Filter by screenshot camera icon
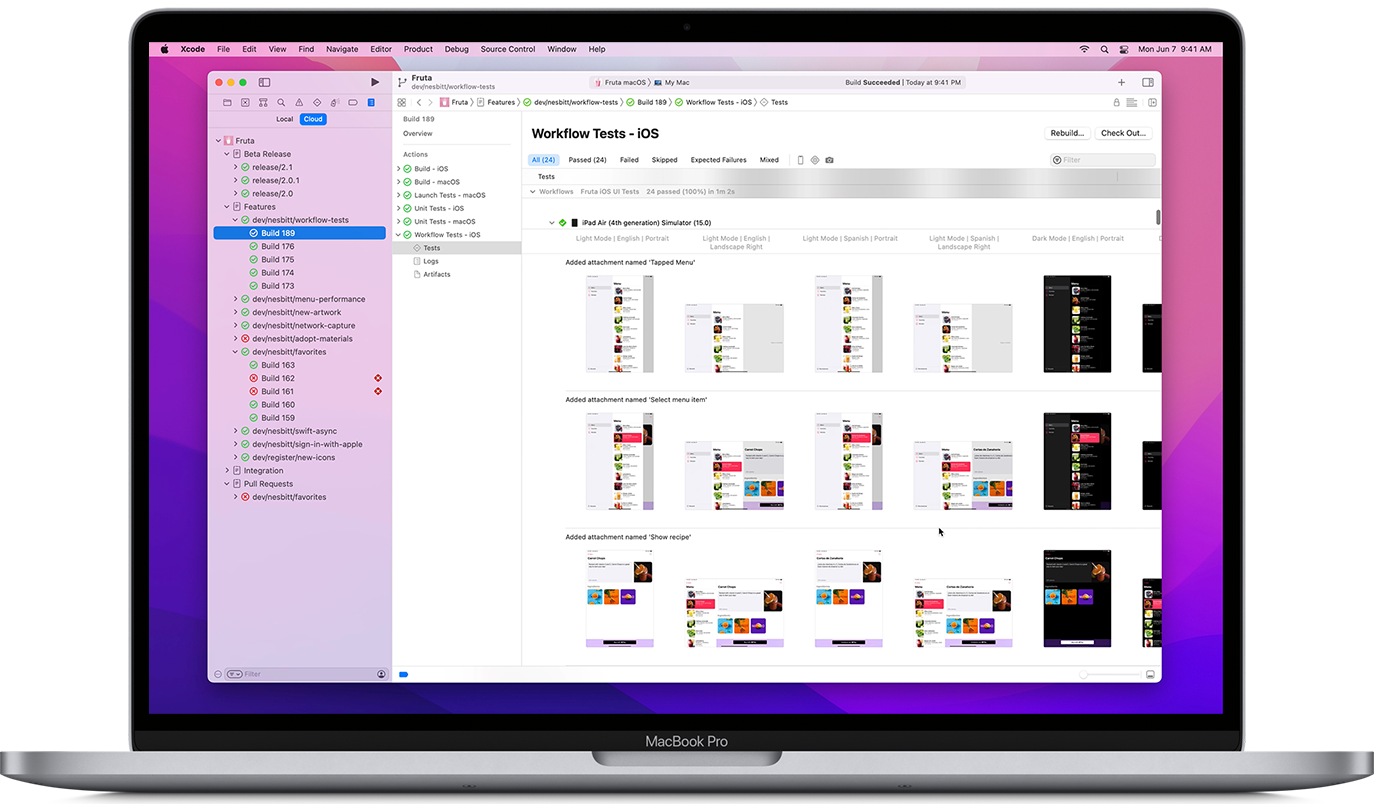 [x=829, y=160]
